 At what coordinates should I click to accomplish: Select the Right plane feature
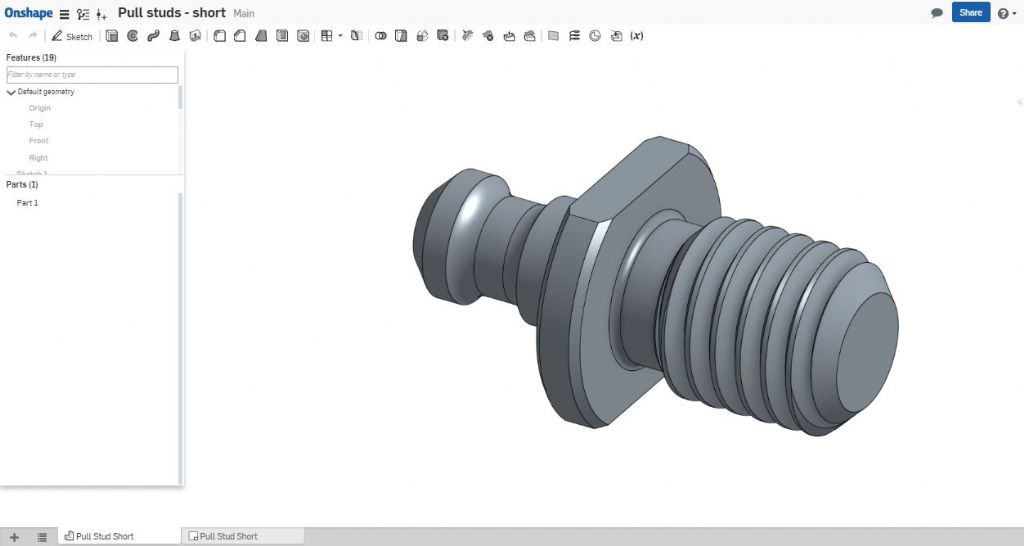pos(39,157)
